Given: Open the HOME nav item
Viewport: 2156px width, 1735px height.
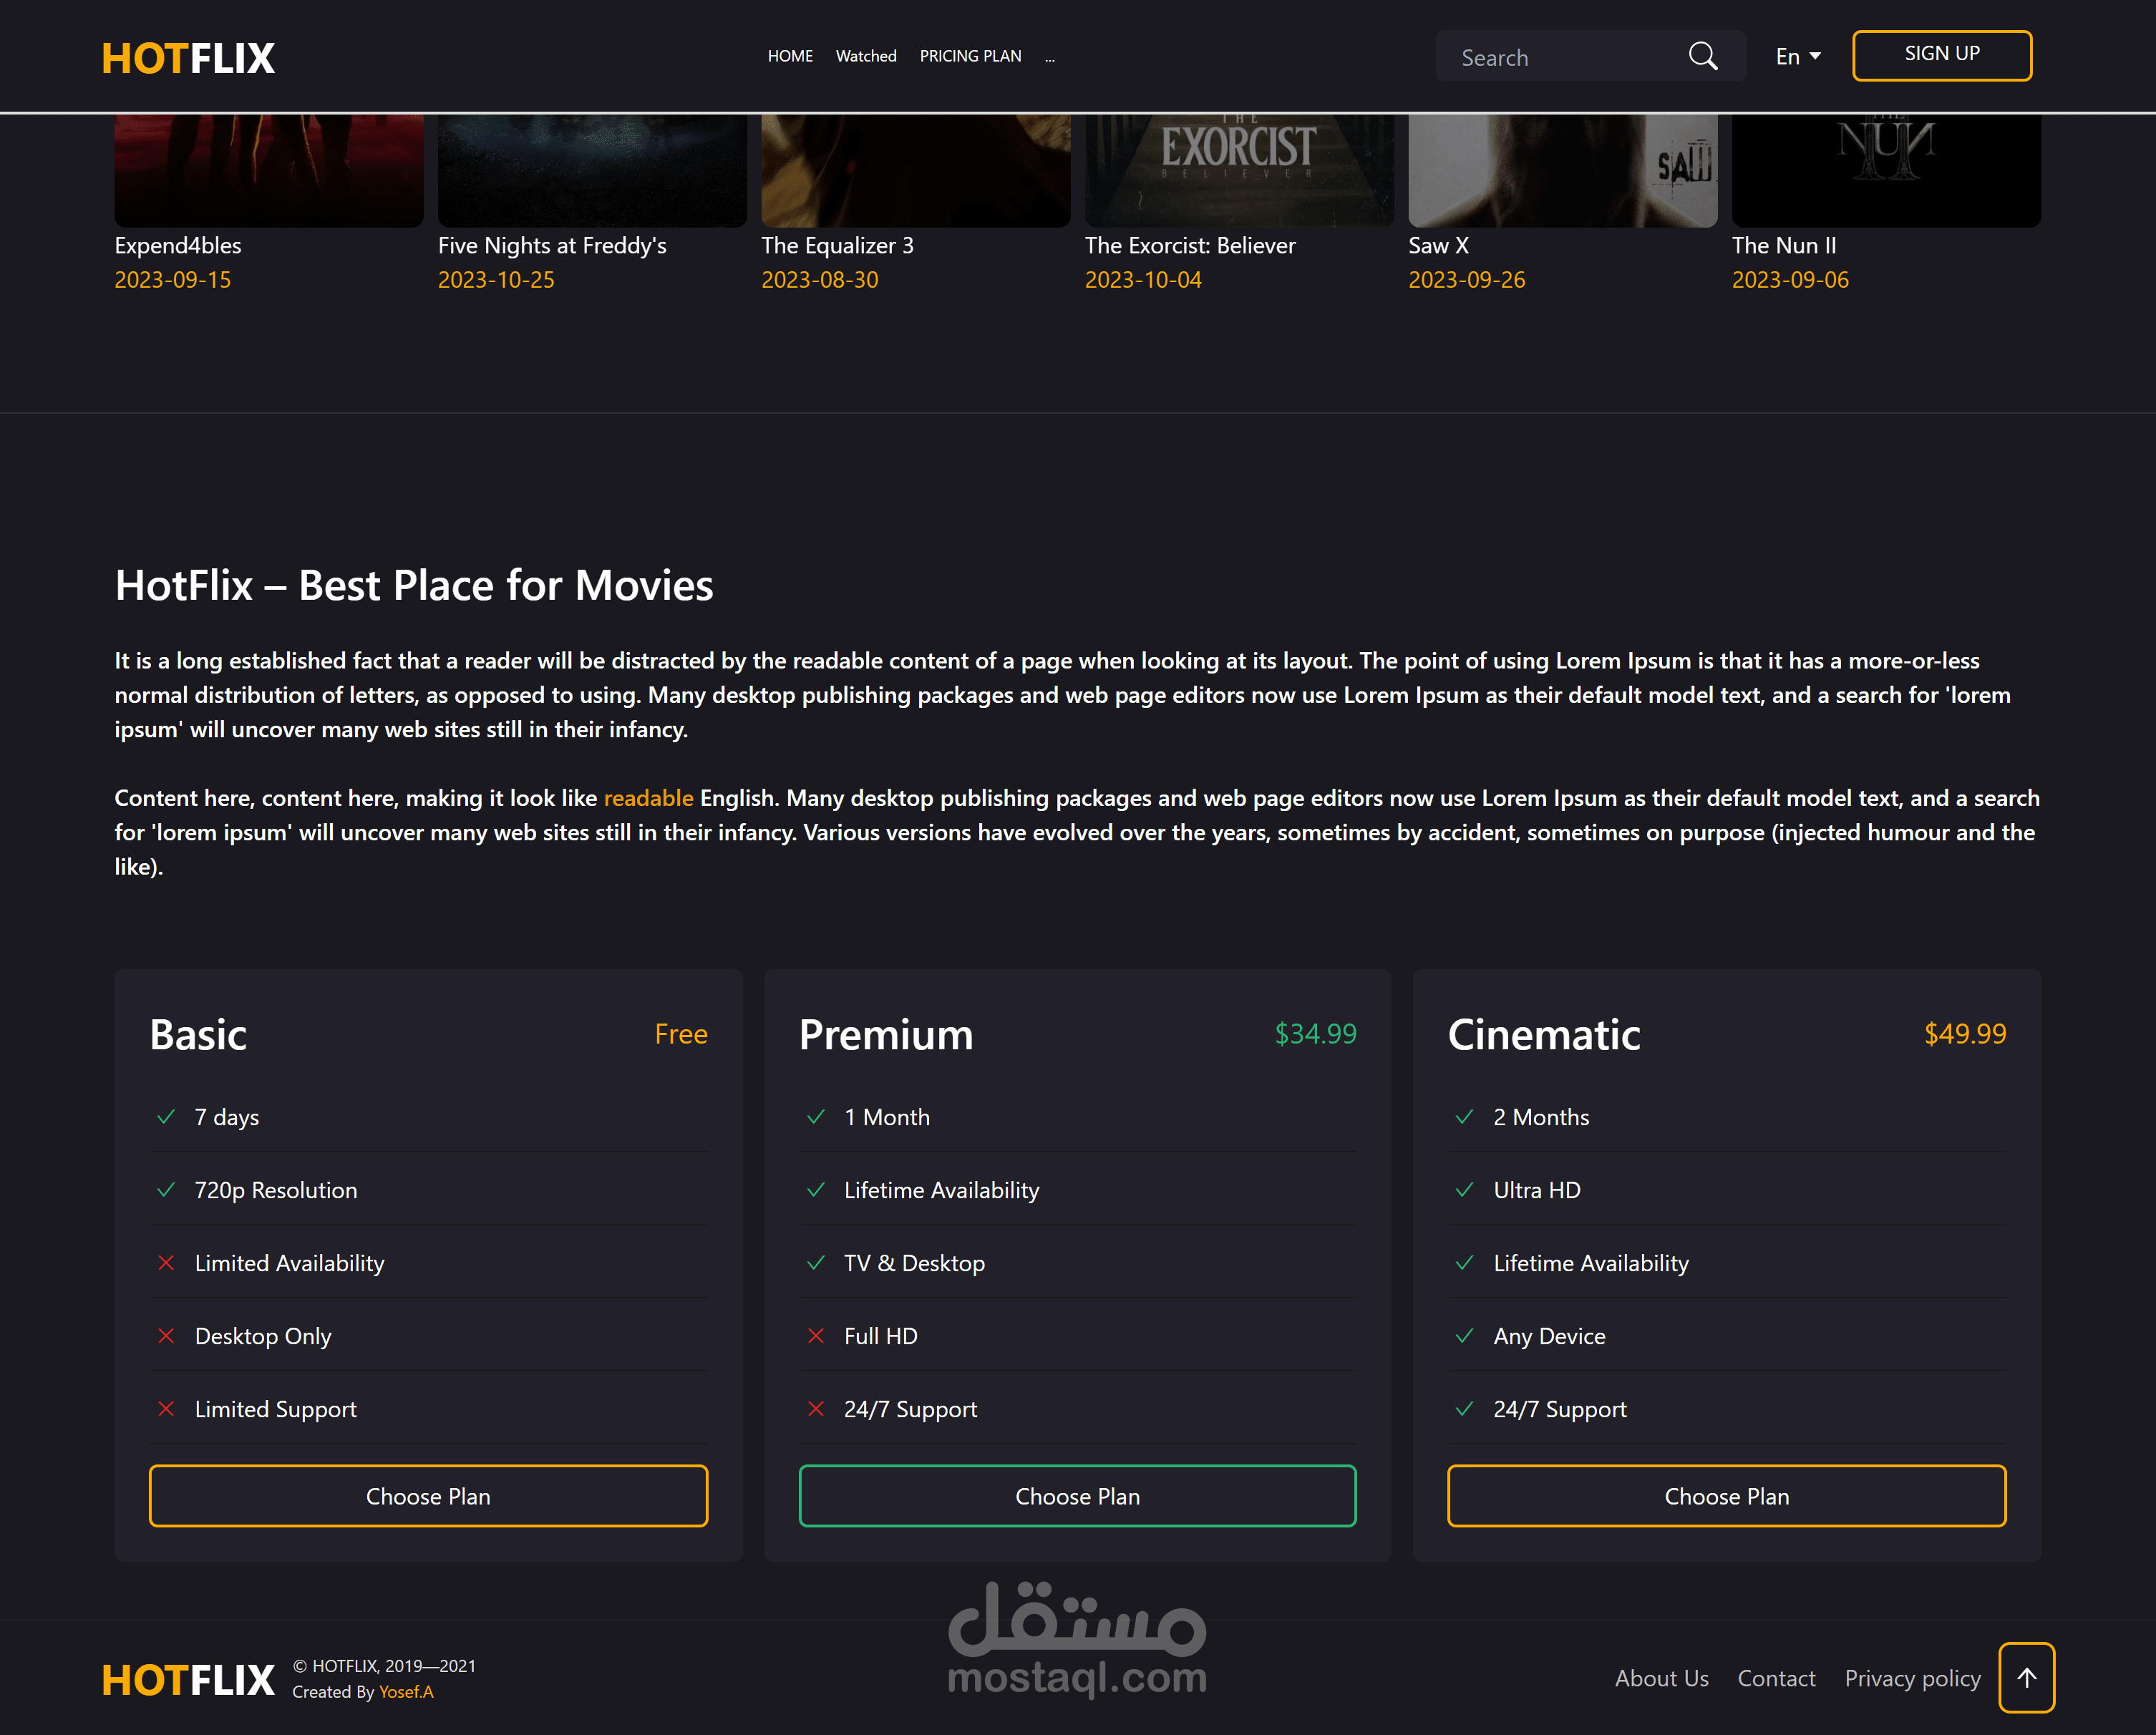Looking at the screenshot, I should click(x=790, y=56).
